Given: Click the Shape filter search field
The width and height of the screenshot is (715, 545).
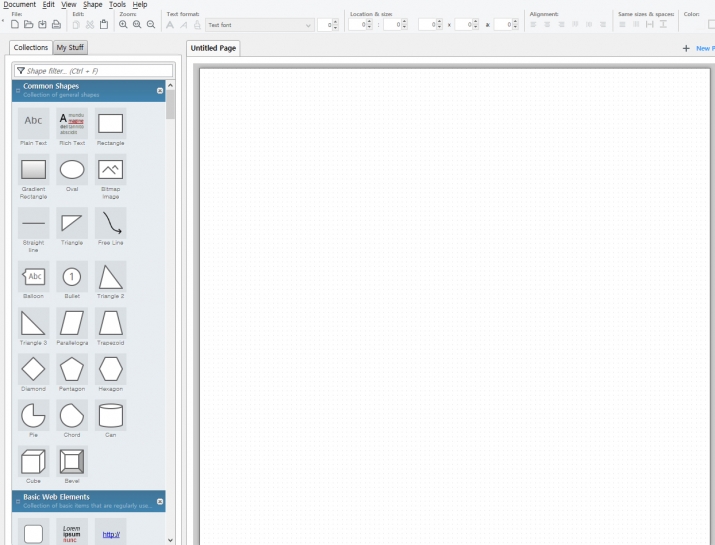Looking at the screenshot, I should 93,71.
